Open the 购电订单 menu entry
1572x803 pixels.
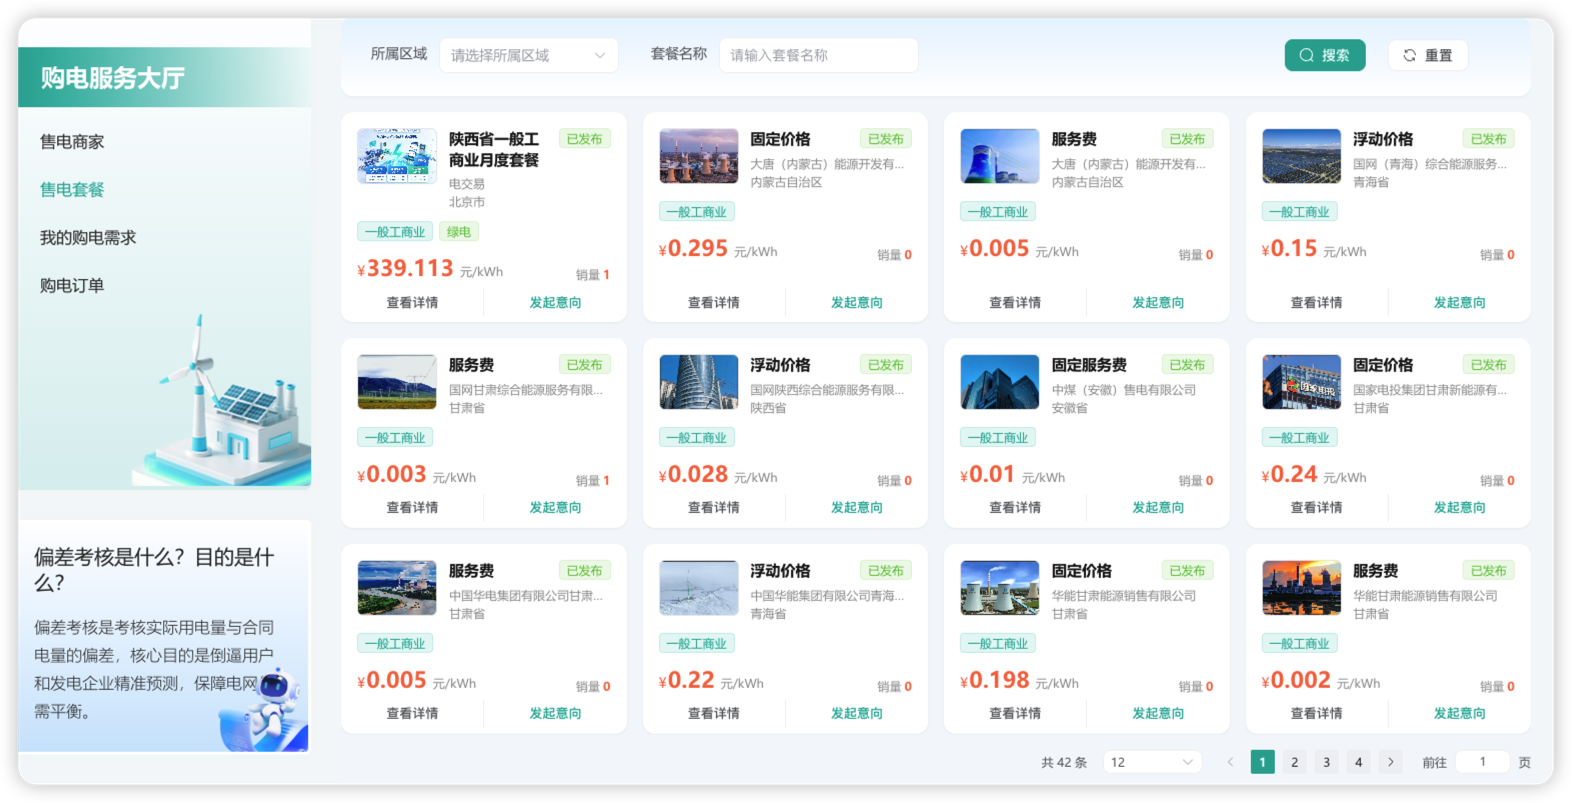[72, 286]
